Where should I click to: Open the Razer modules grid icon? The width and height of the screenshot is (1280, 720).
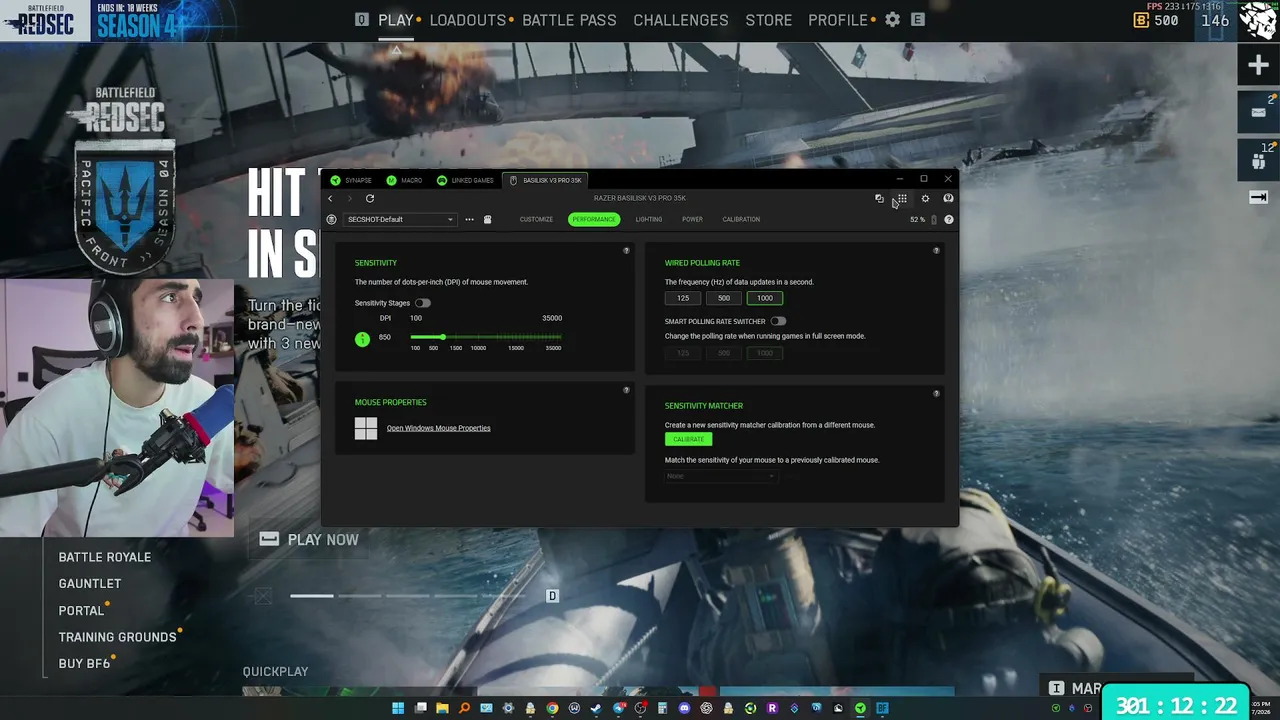(901, 198)
